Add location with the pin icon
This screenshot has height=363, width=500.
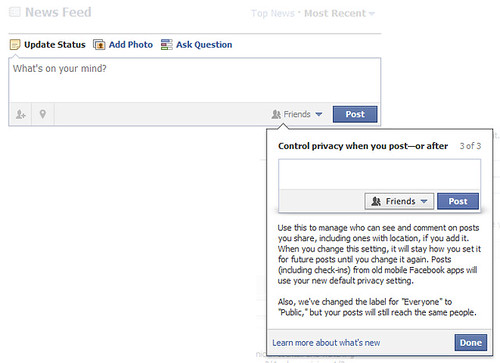pyautogui.click(x=43, y=114)
